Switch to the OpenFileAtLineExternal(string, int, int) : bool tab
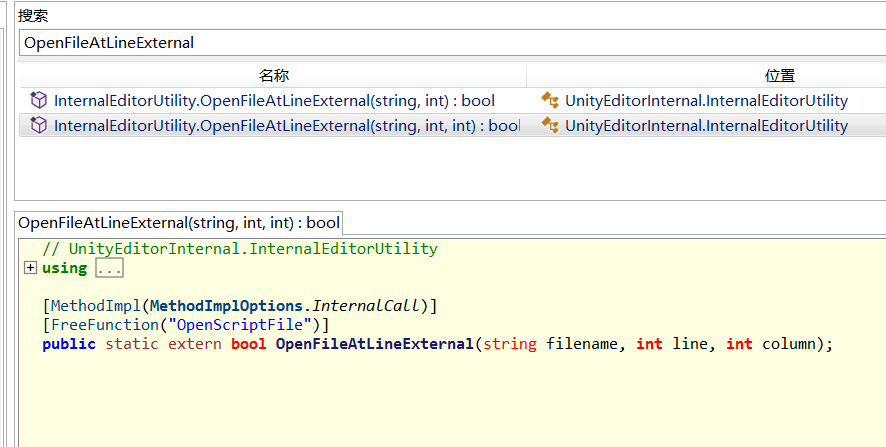Screen dimensions: 886x447 pyautogui.click(x=179, y=223)
